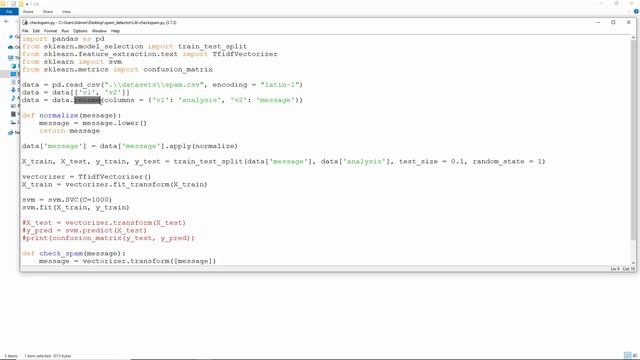
Task: Open the Edit menu in IDLE
Action: [x=36, y=31]
